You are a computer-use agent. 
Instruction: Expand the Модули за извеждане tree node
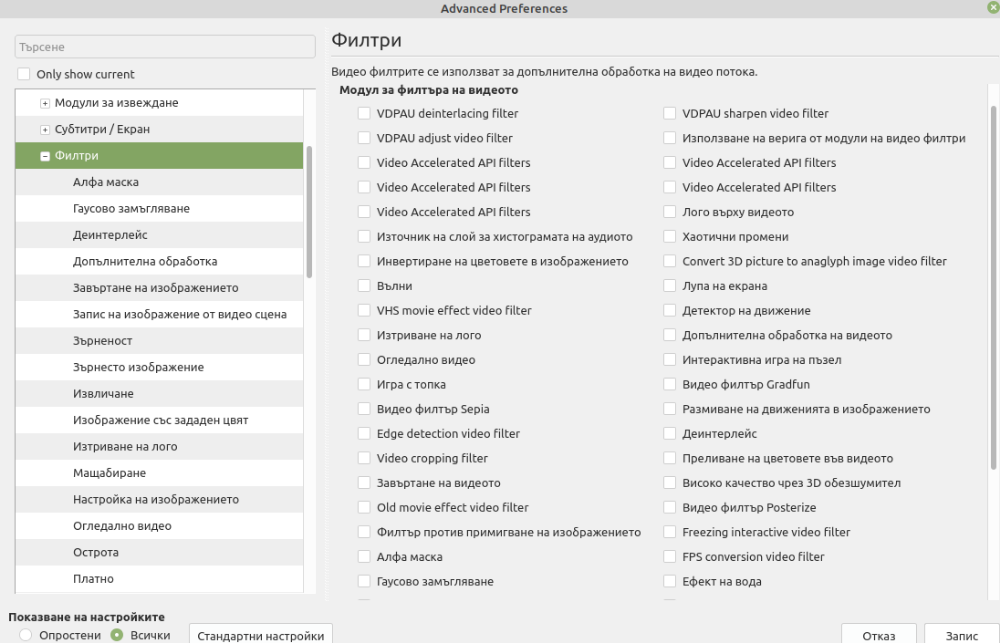point(45,103)
